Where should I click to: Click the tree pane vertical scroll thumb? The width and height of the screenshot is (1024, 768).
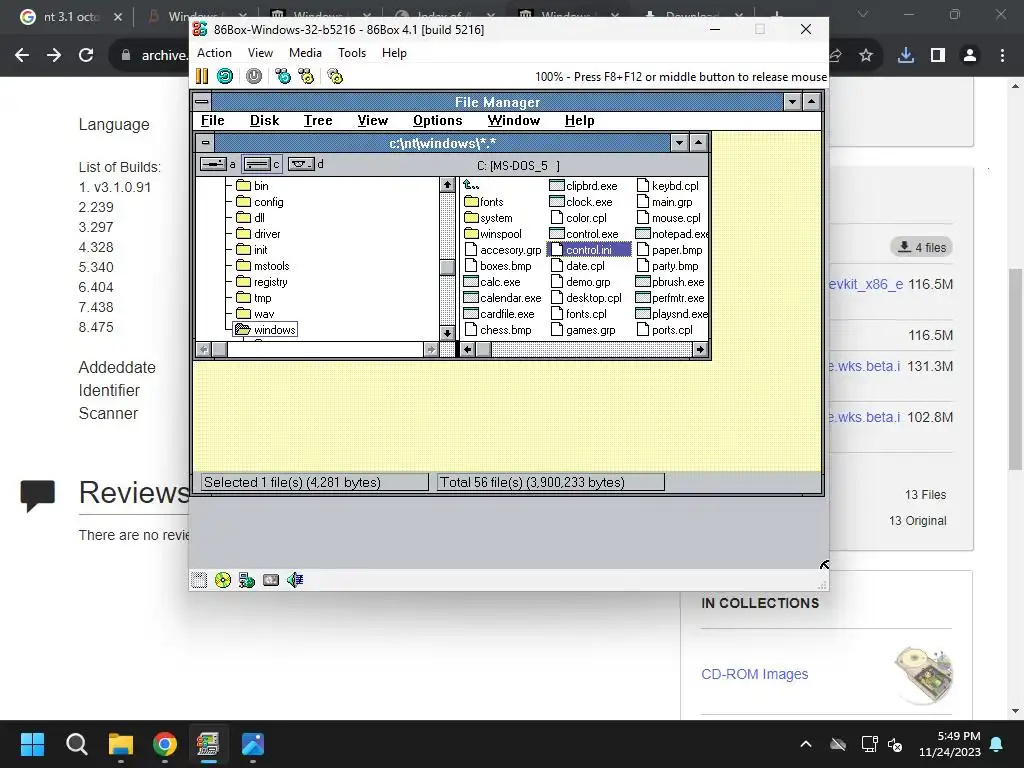447,268
